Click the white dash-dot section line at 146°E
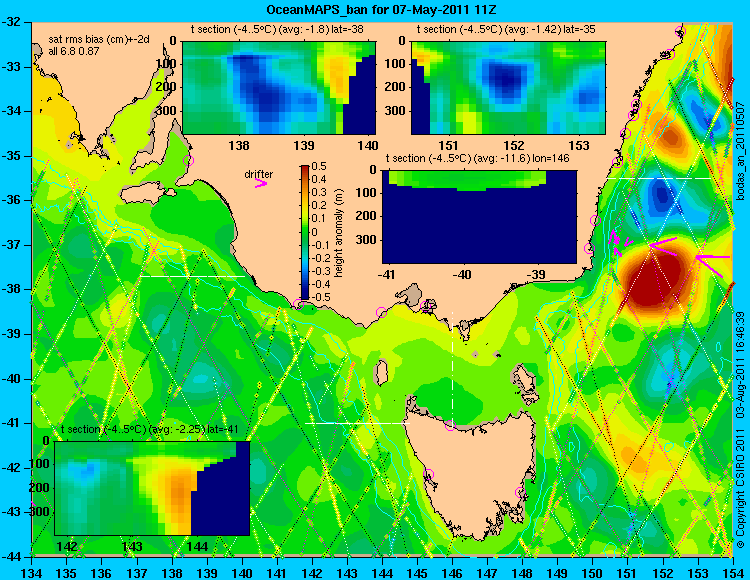The image size is (750, 580). tap(452, 368)
